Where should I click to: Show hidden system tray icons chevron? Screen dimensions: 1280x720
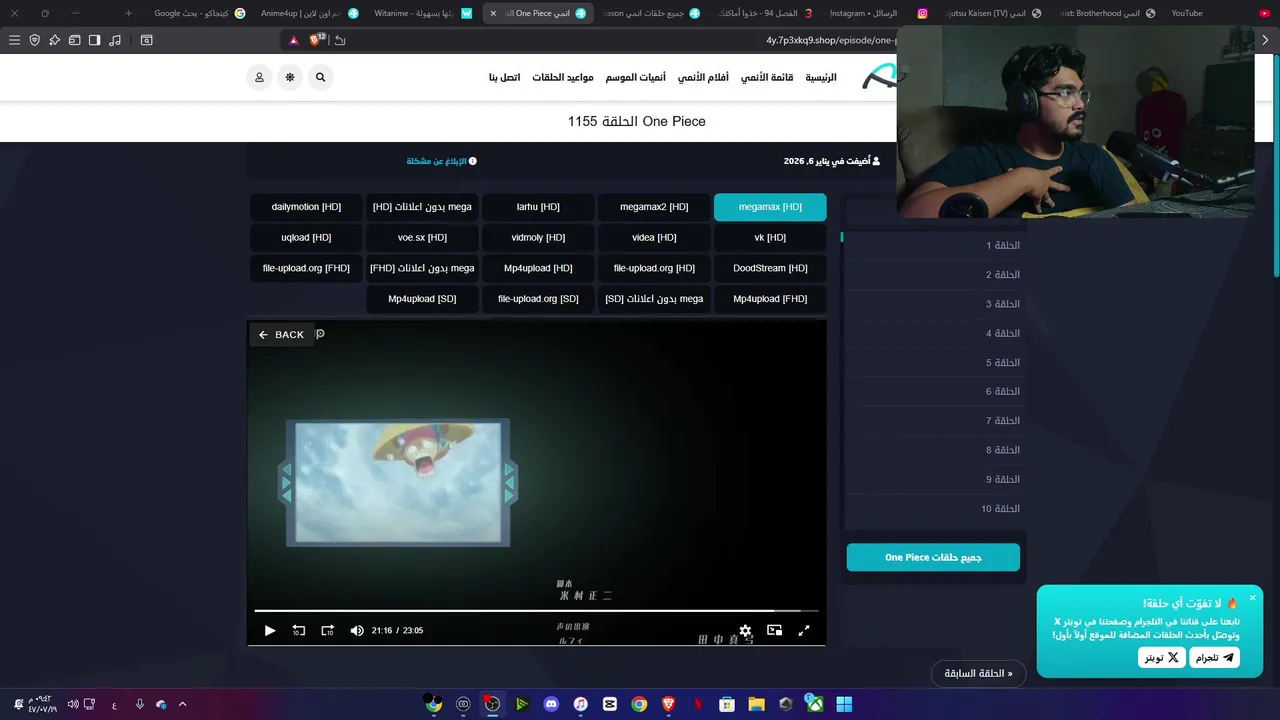[182, 704]
